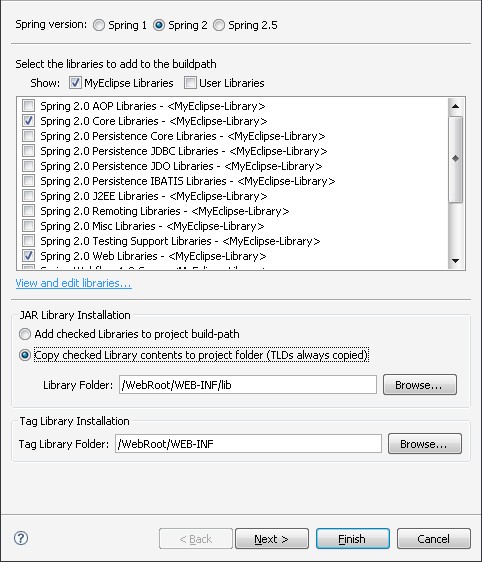
Task: Click scroll down arrow in libraries list
Action: 455,261
